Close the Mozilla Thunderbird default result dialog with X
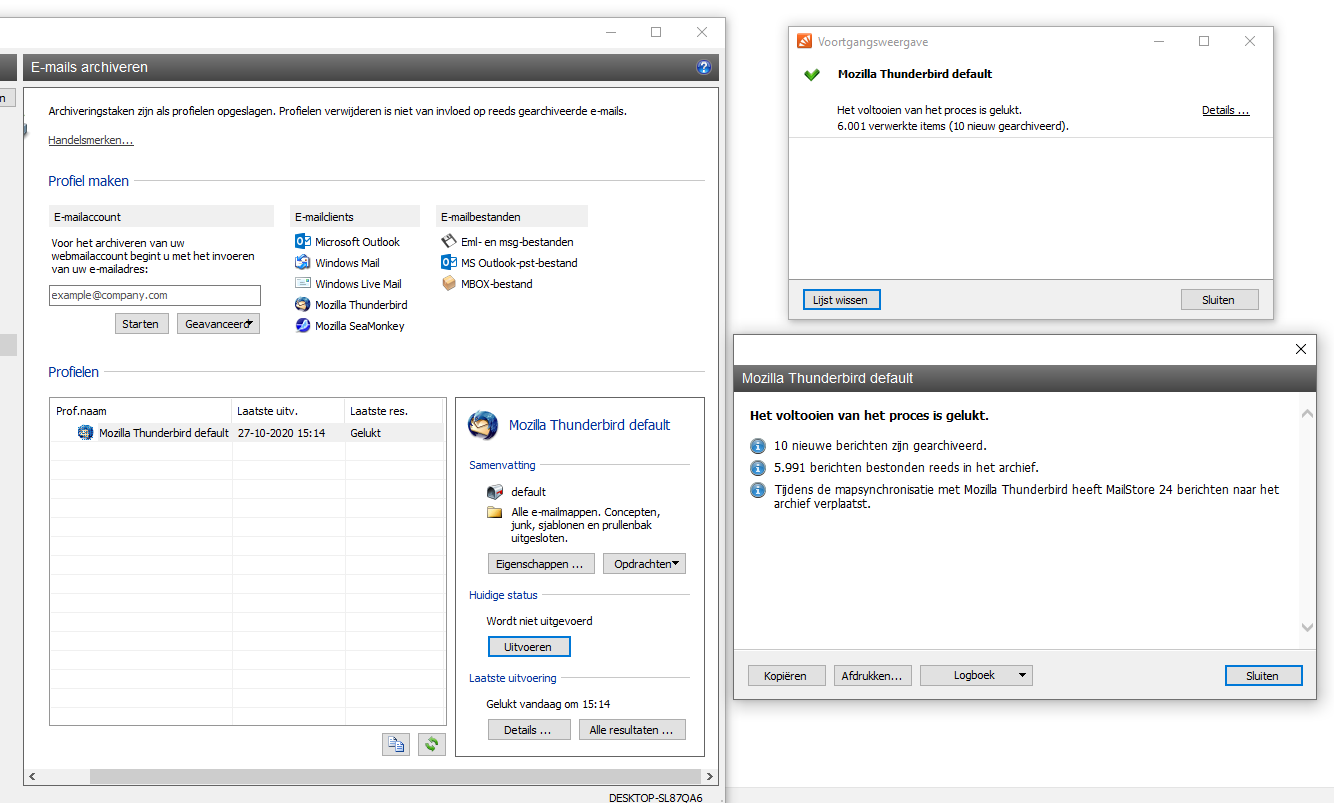The image size is (1334, 803). point(1301,349)
